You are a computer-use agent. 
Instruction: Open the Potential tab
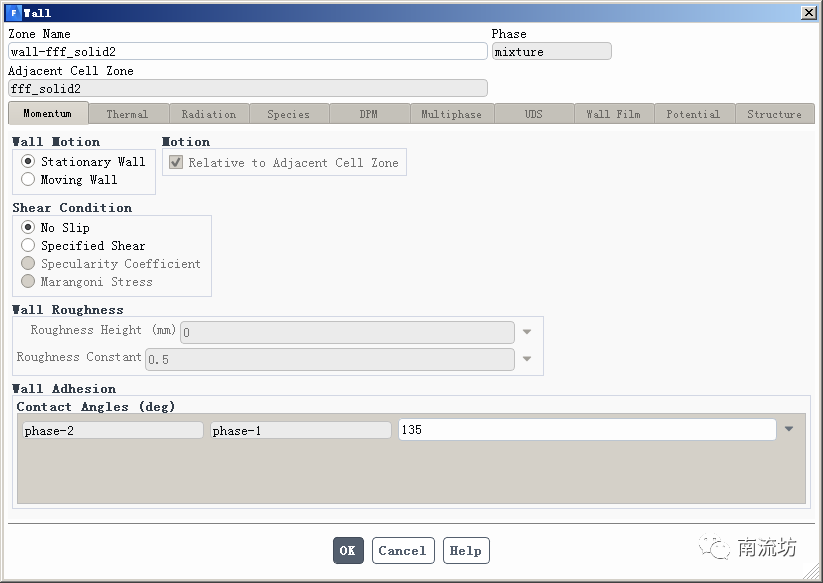tap(694, 114)
